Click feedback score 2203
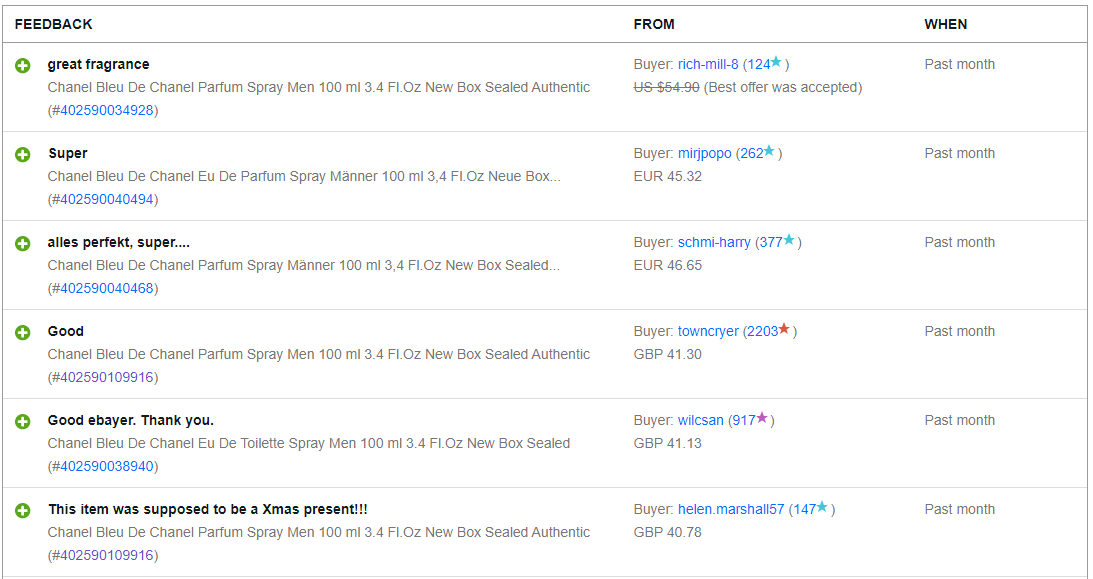This screenshot has width=1093, height=579. click(x=762, y=331)
